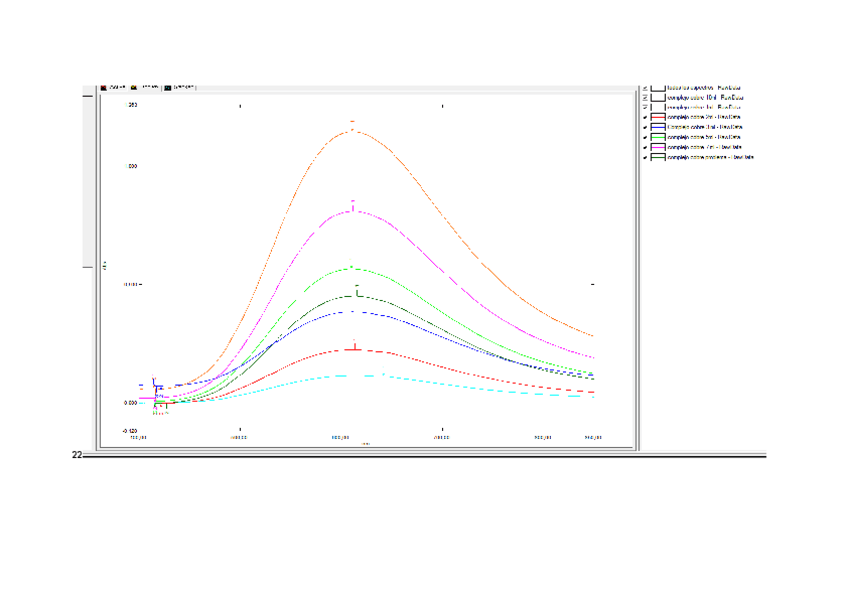Click the 0.000 label on vertical axis

(130, 403)
